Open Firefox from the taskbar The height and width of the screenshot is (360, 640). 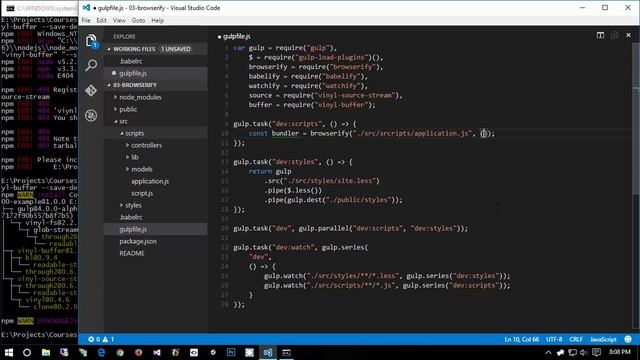138,352
